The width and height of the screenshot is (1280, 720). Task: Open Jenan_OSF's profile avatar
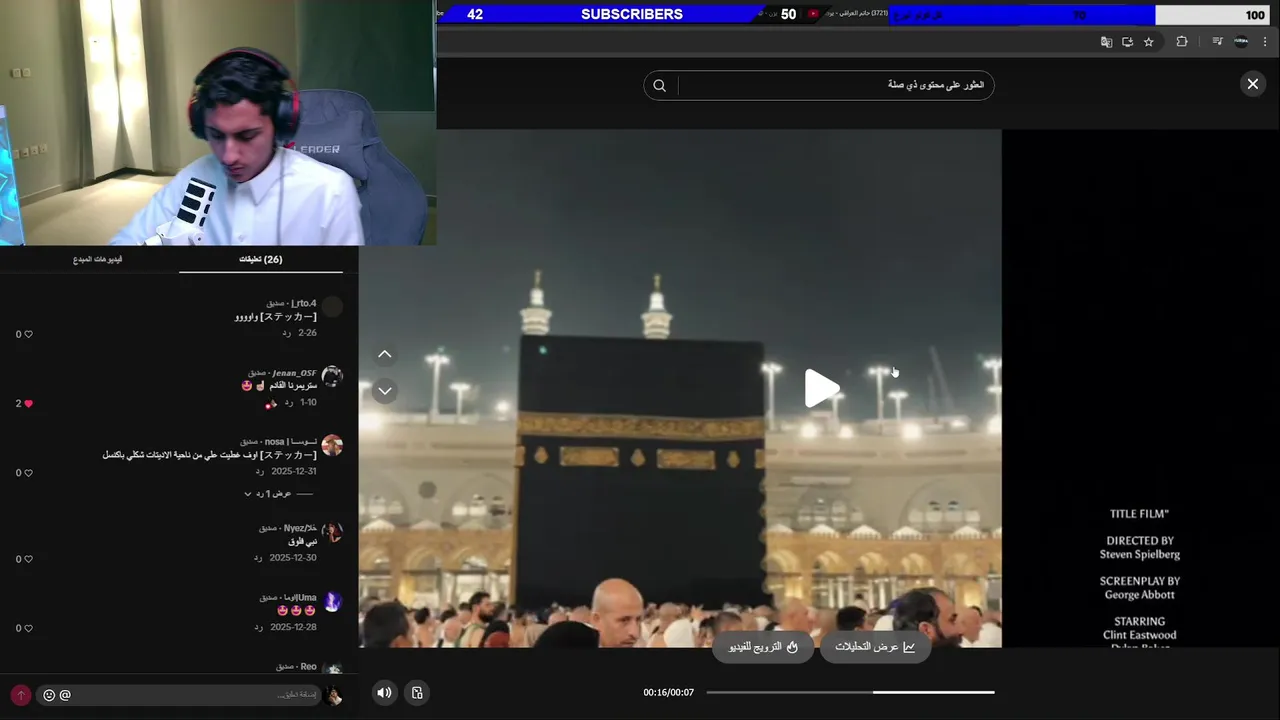[332, 377]
